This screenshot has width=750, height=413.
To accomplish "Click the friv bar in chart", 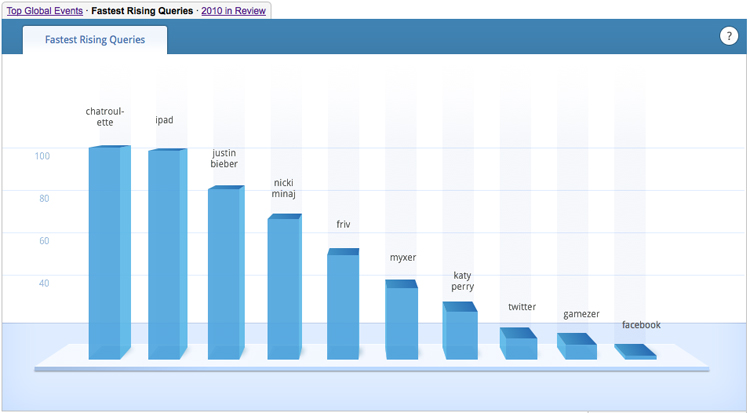I will pos(342,305).
